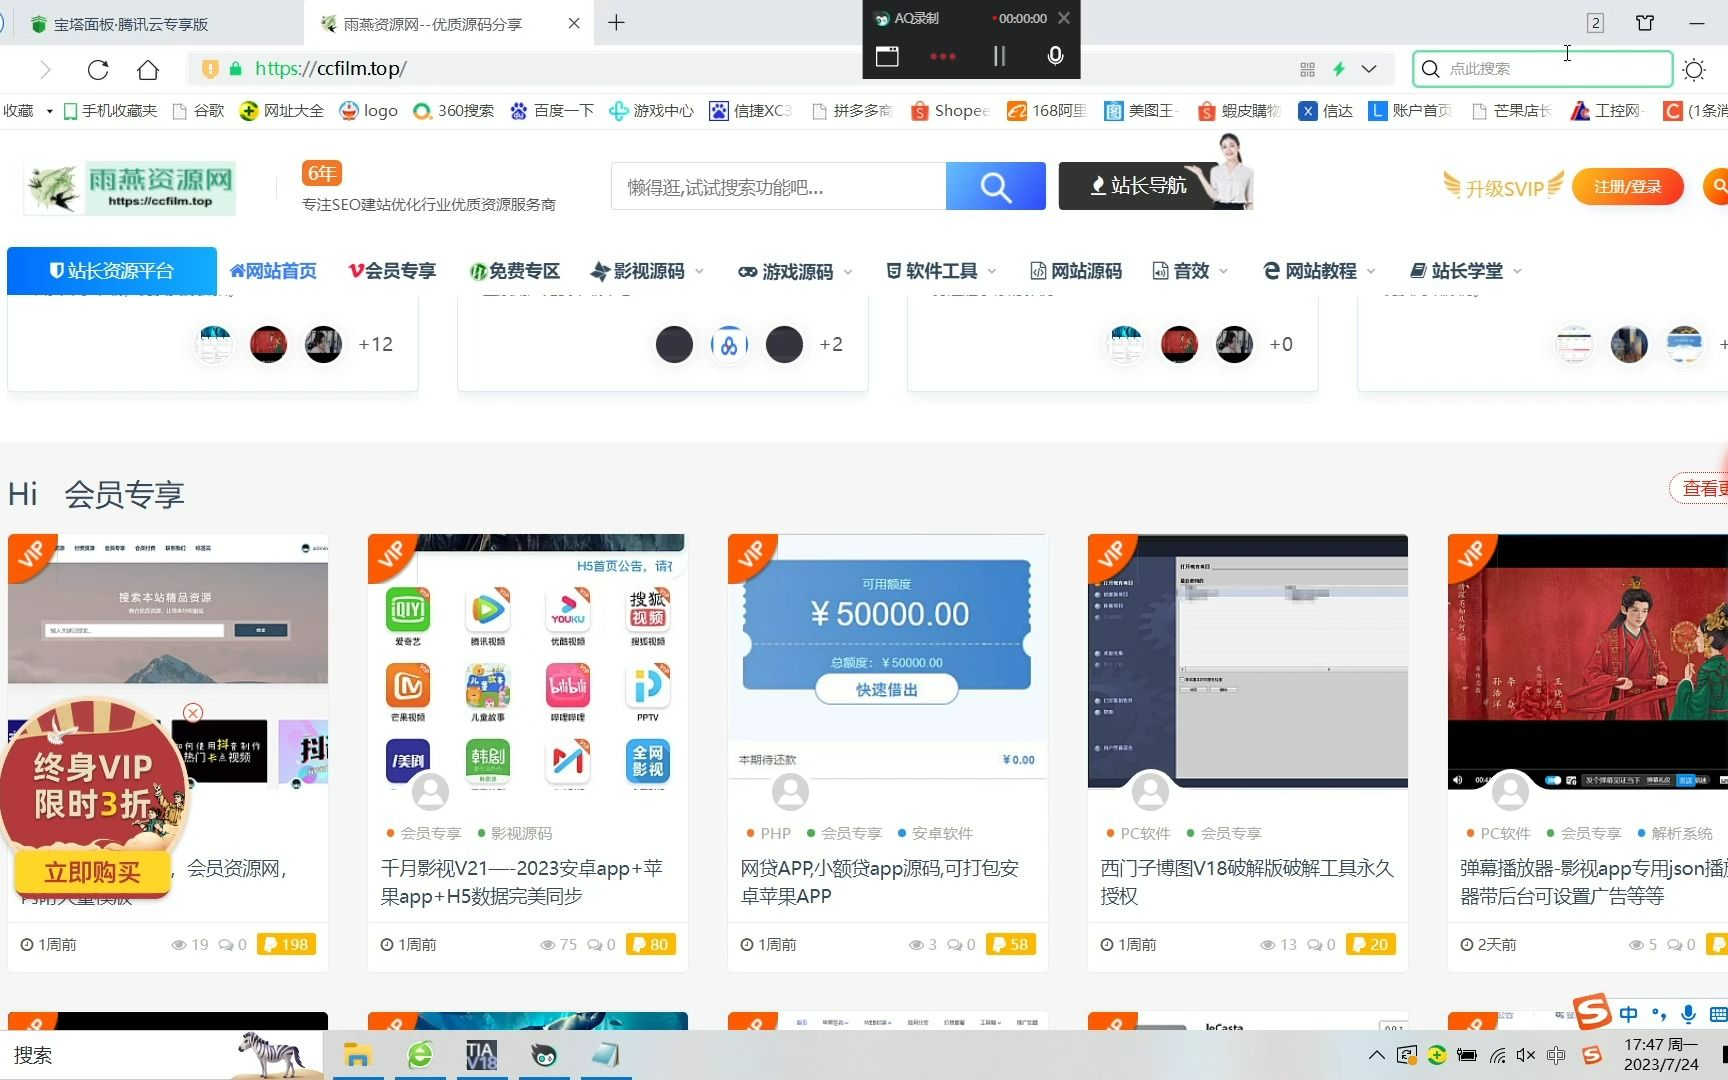Close the 终身VIP promo popup
This screenshot has height=1080, width=1728.
(x=193, y=712)
